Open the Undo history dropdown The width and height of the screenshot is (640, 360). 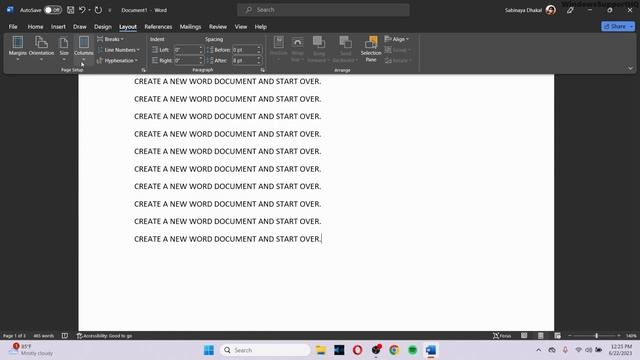point(89,10)
